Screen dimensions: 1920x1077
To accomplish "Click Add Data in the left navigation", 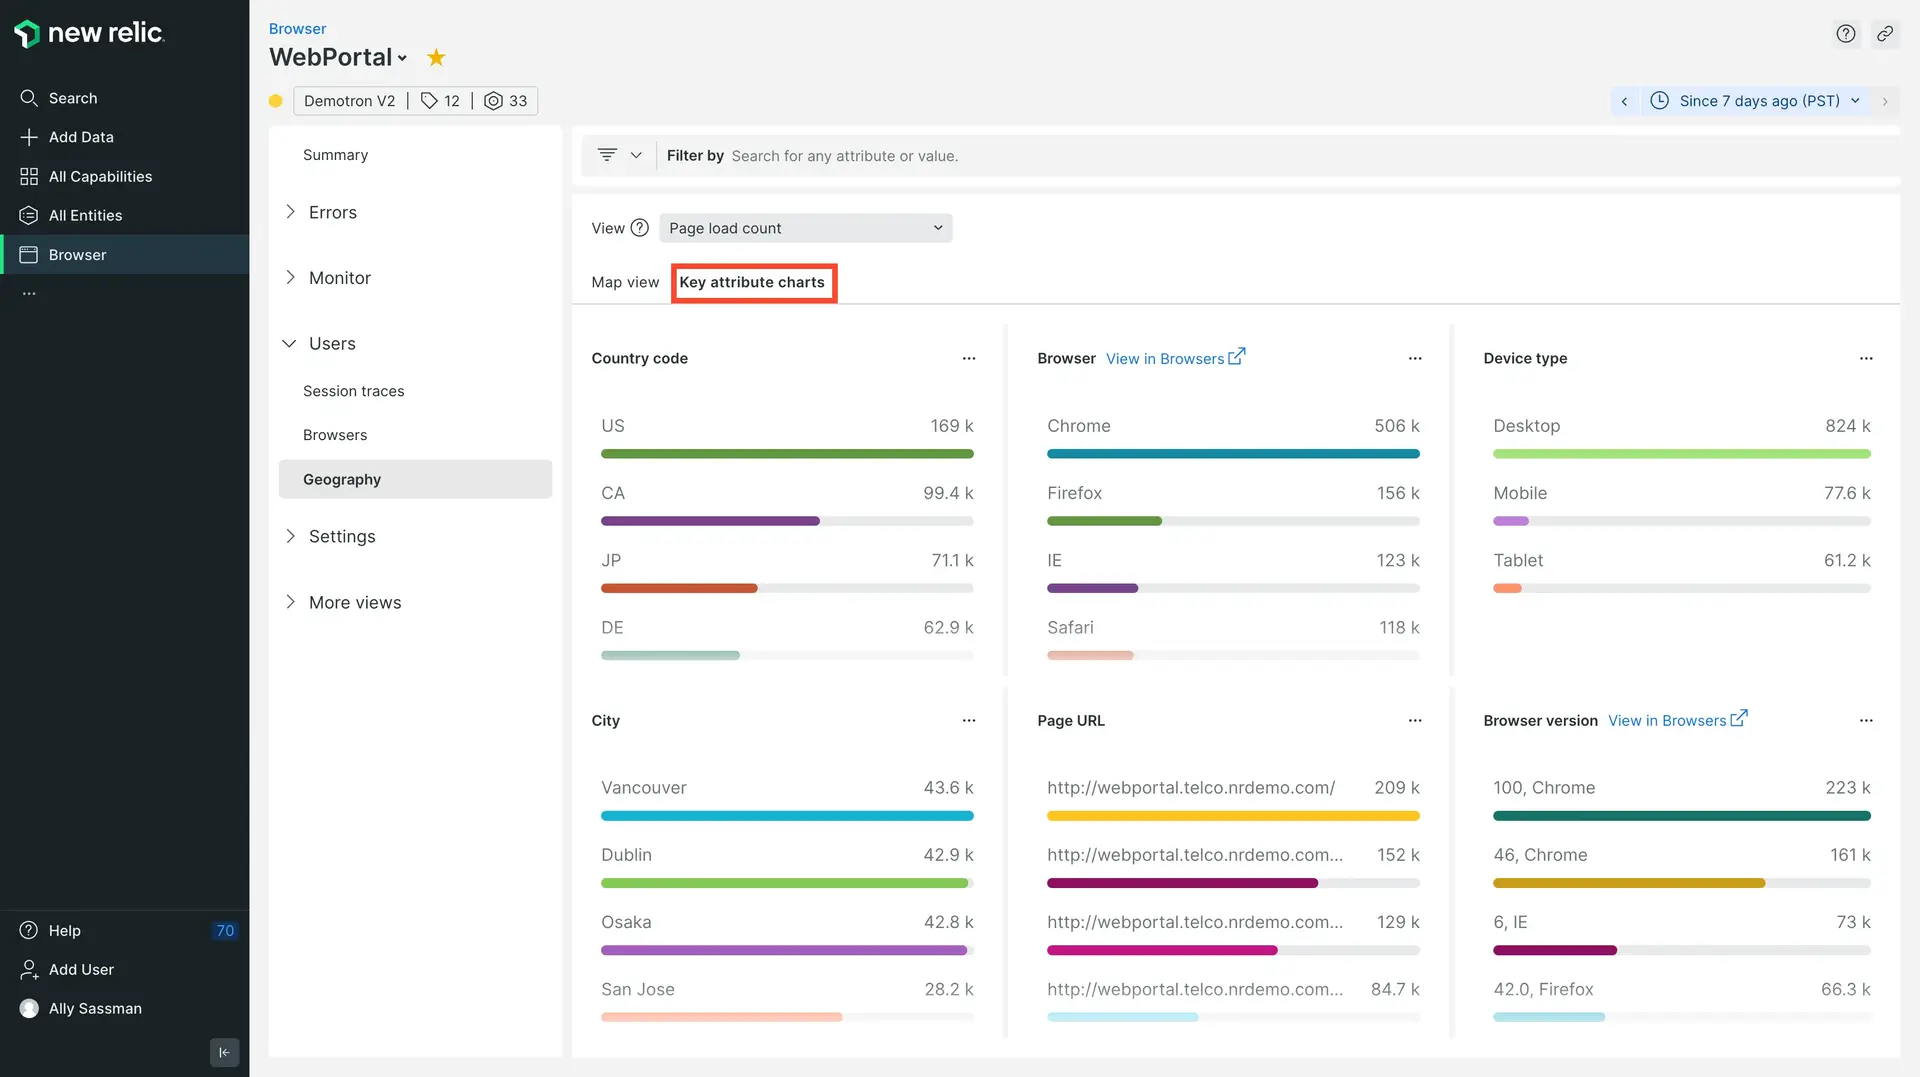I will point(81,137).
